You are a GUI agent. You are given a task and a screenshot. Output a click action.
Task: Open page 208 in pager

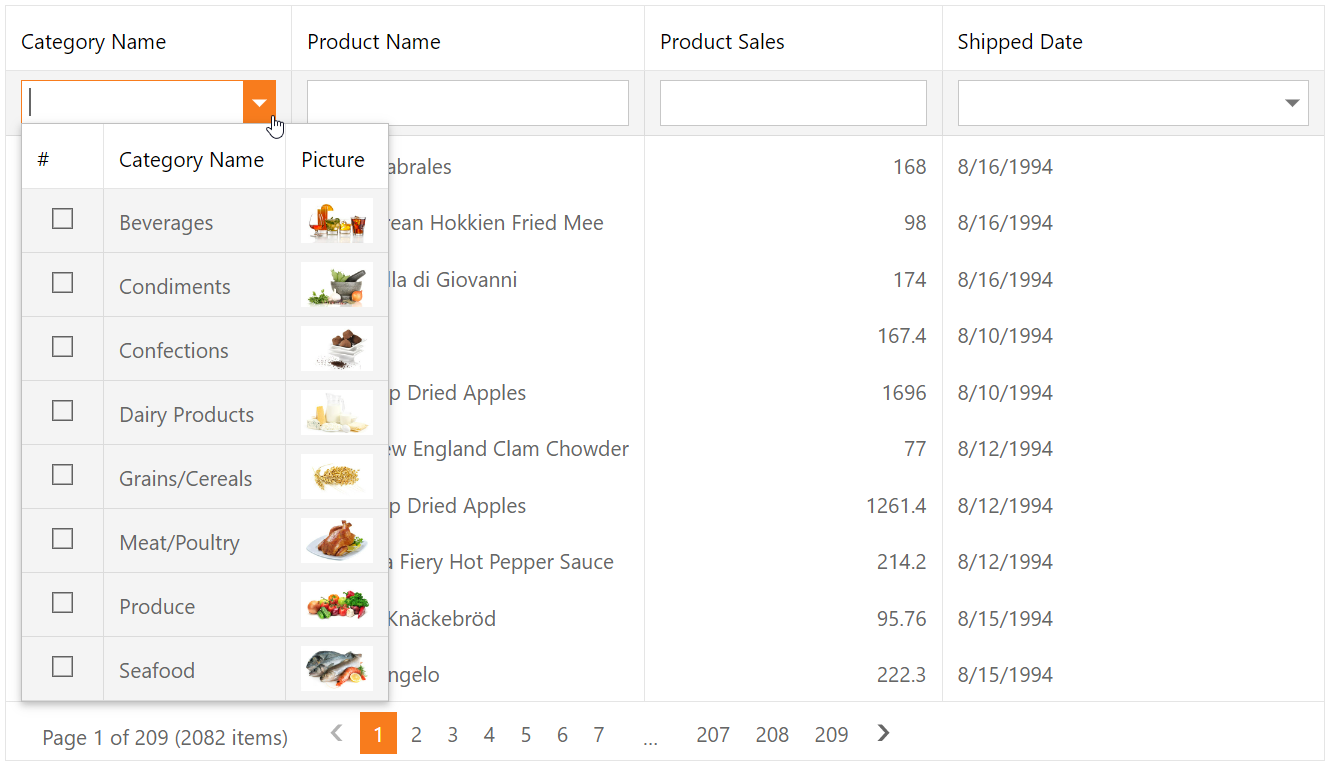click(772, 735)
